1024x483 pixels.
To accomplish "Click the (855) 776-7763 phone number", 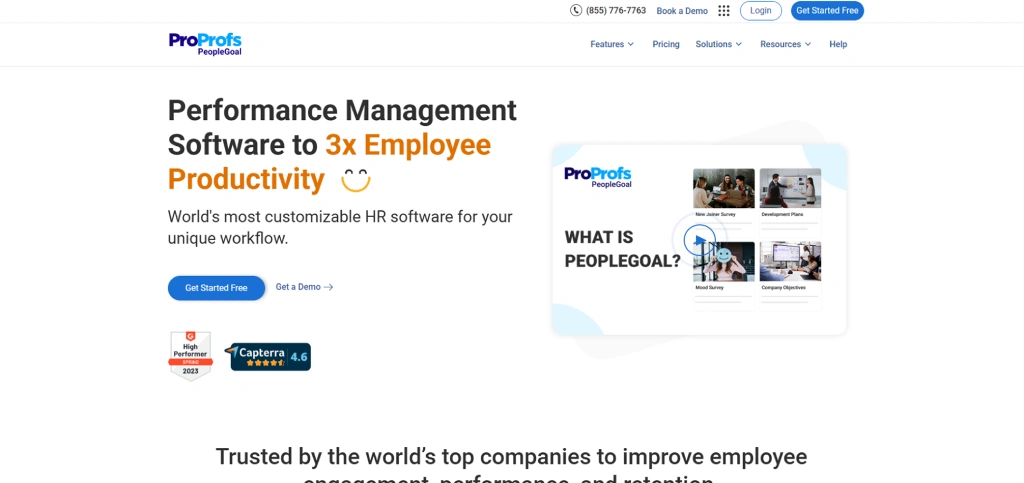I will click(616, 10).
